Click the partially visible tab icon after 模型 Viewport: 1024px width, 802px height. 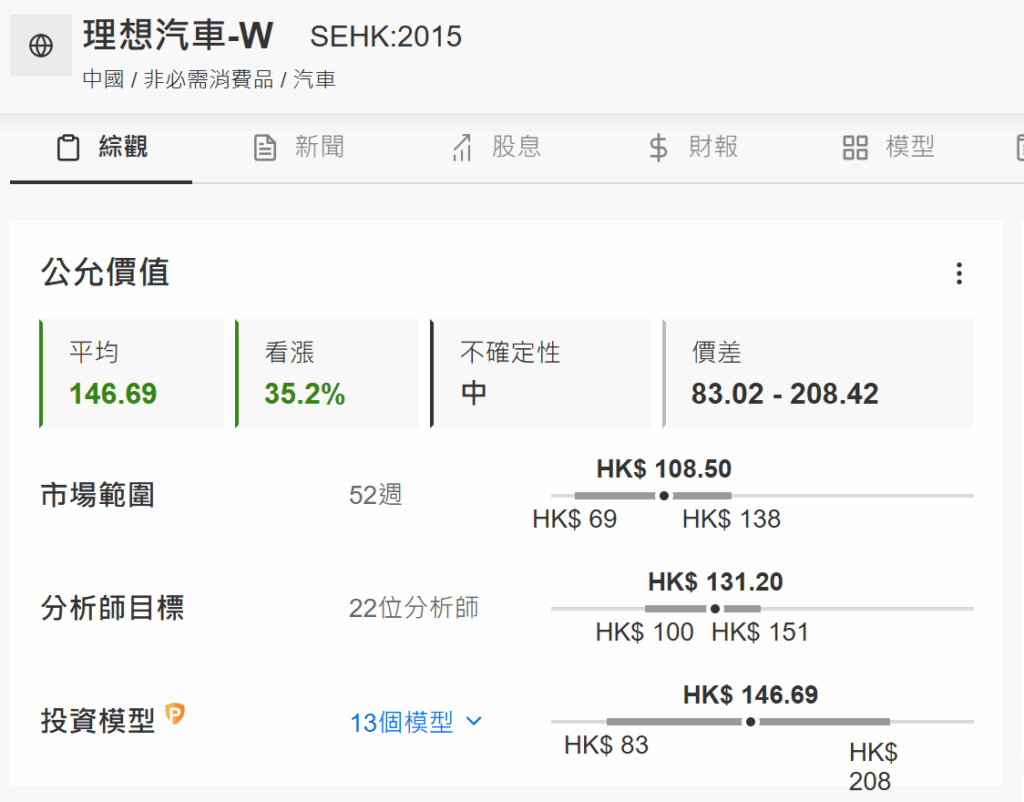click(1020, 147)
